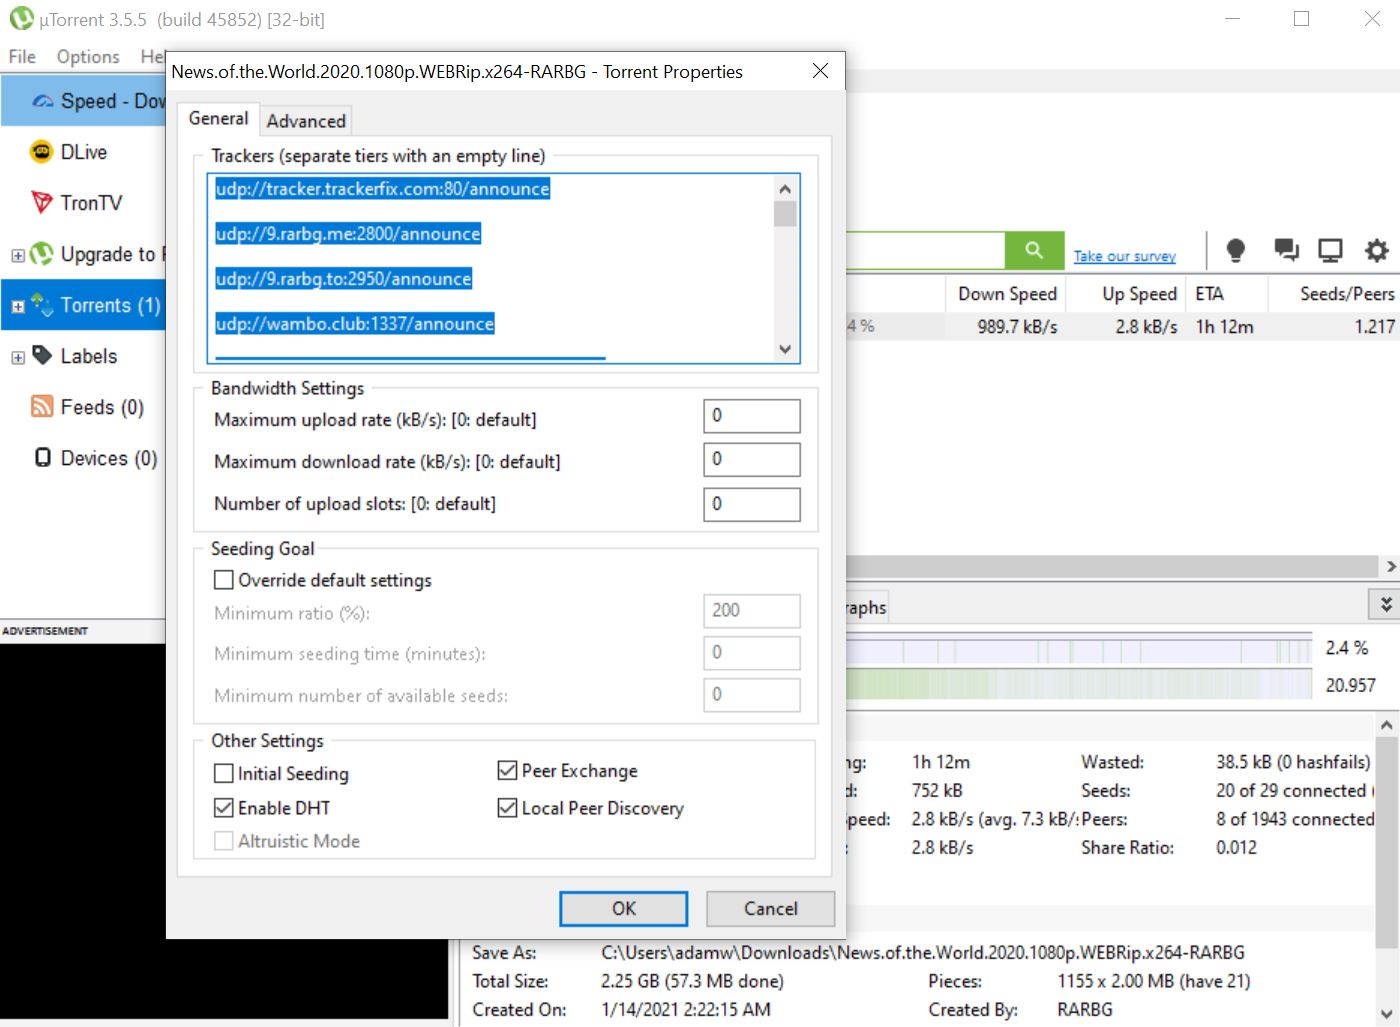
Task: Select DLive in the sidebar
Action: point(84,152)
